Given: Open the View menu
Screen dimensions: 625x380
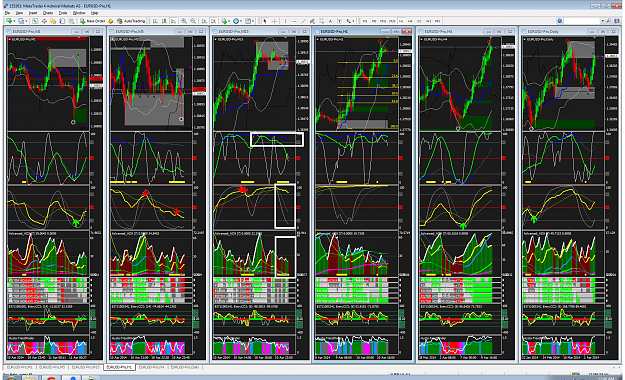Looking at the screenshot, I should click(19, 13).
